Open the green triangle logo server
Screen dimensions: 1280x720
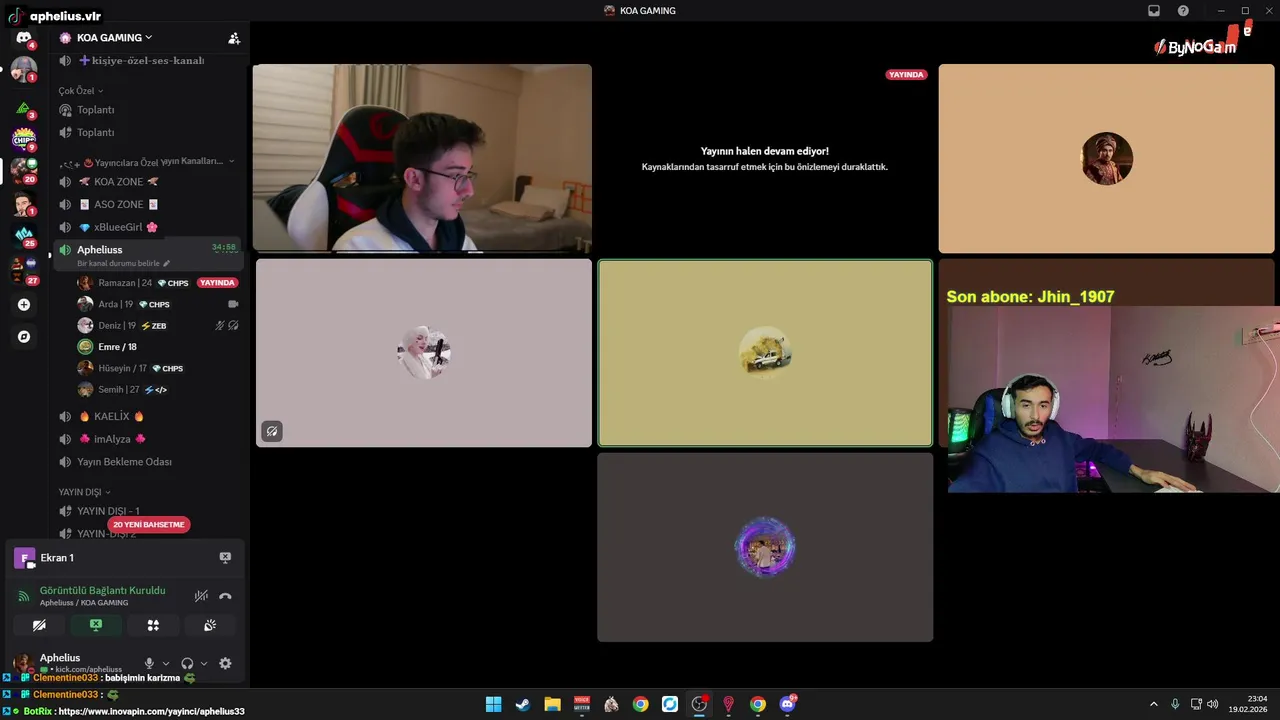[24, 107]
